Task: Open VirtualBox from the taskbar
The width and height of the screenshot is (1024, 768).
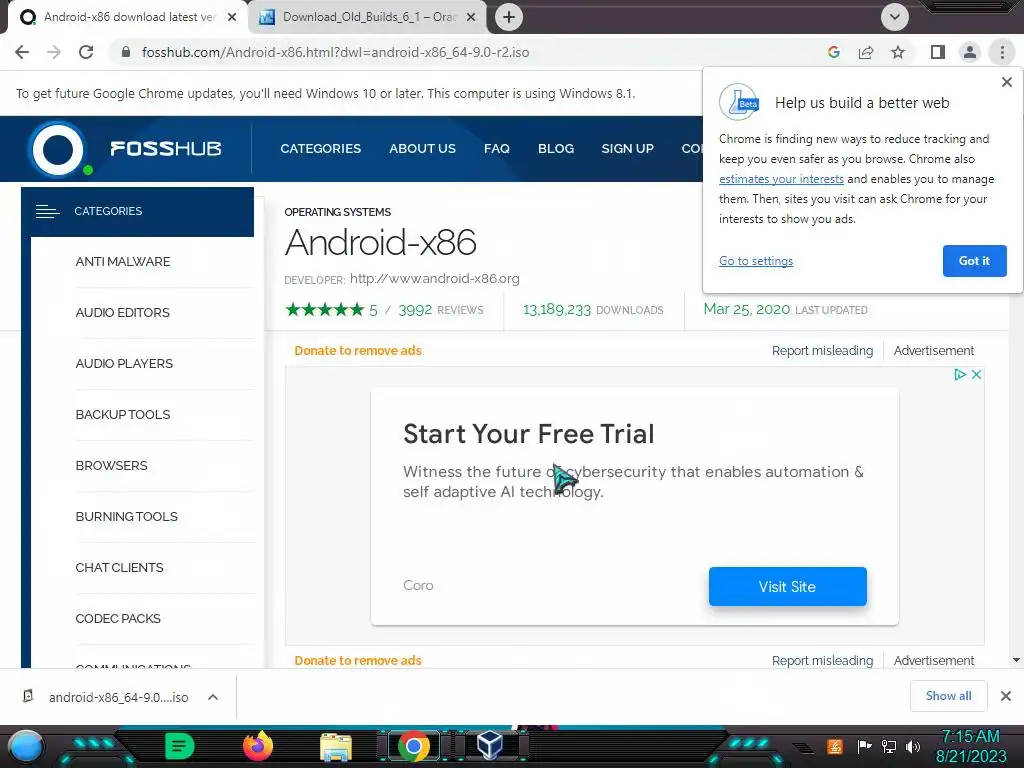Action: tap(490, 746)
